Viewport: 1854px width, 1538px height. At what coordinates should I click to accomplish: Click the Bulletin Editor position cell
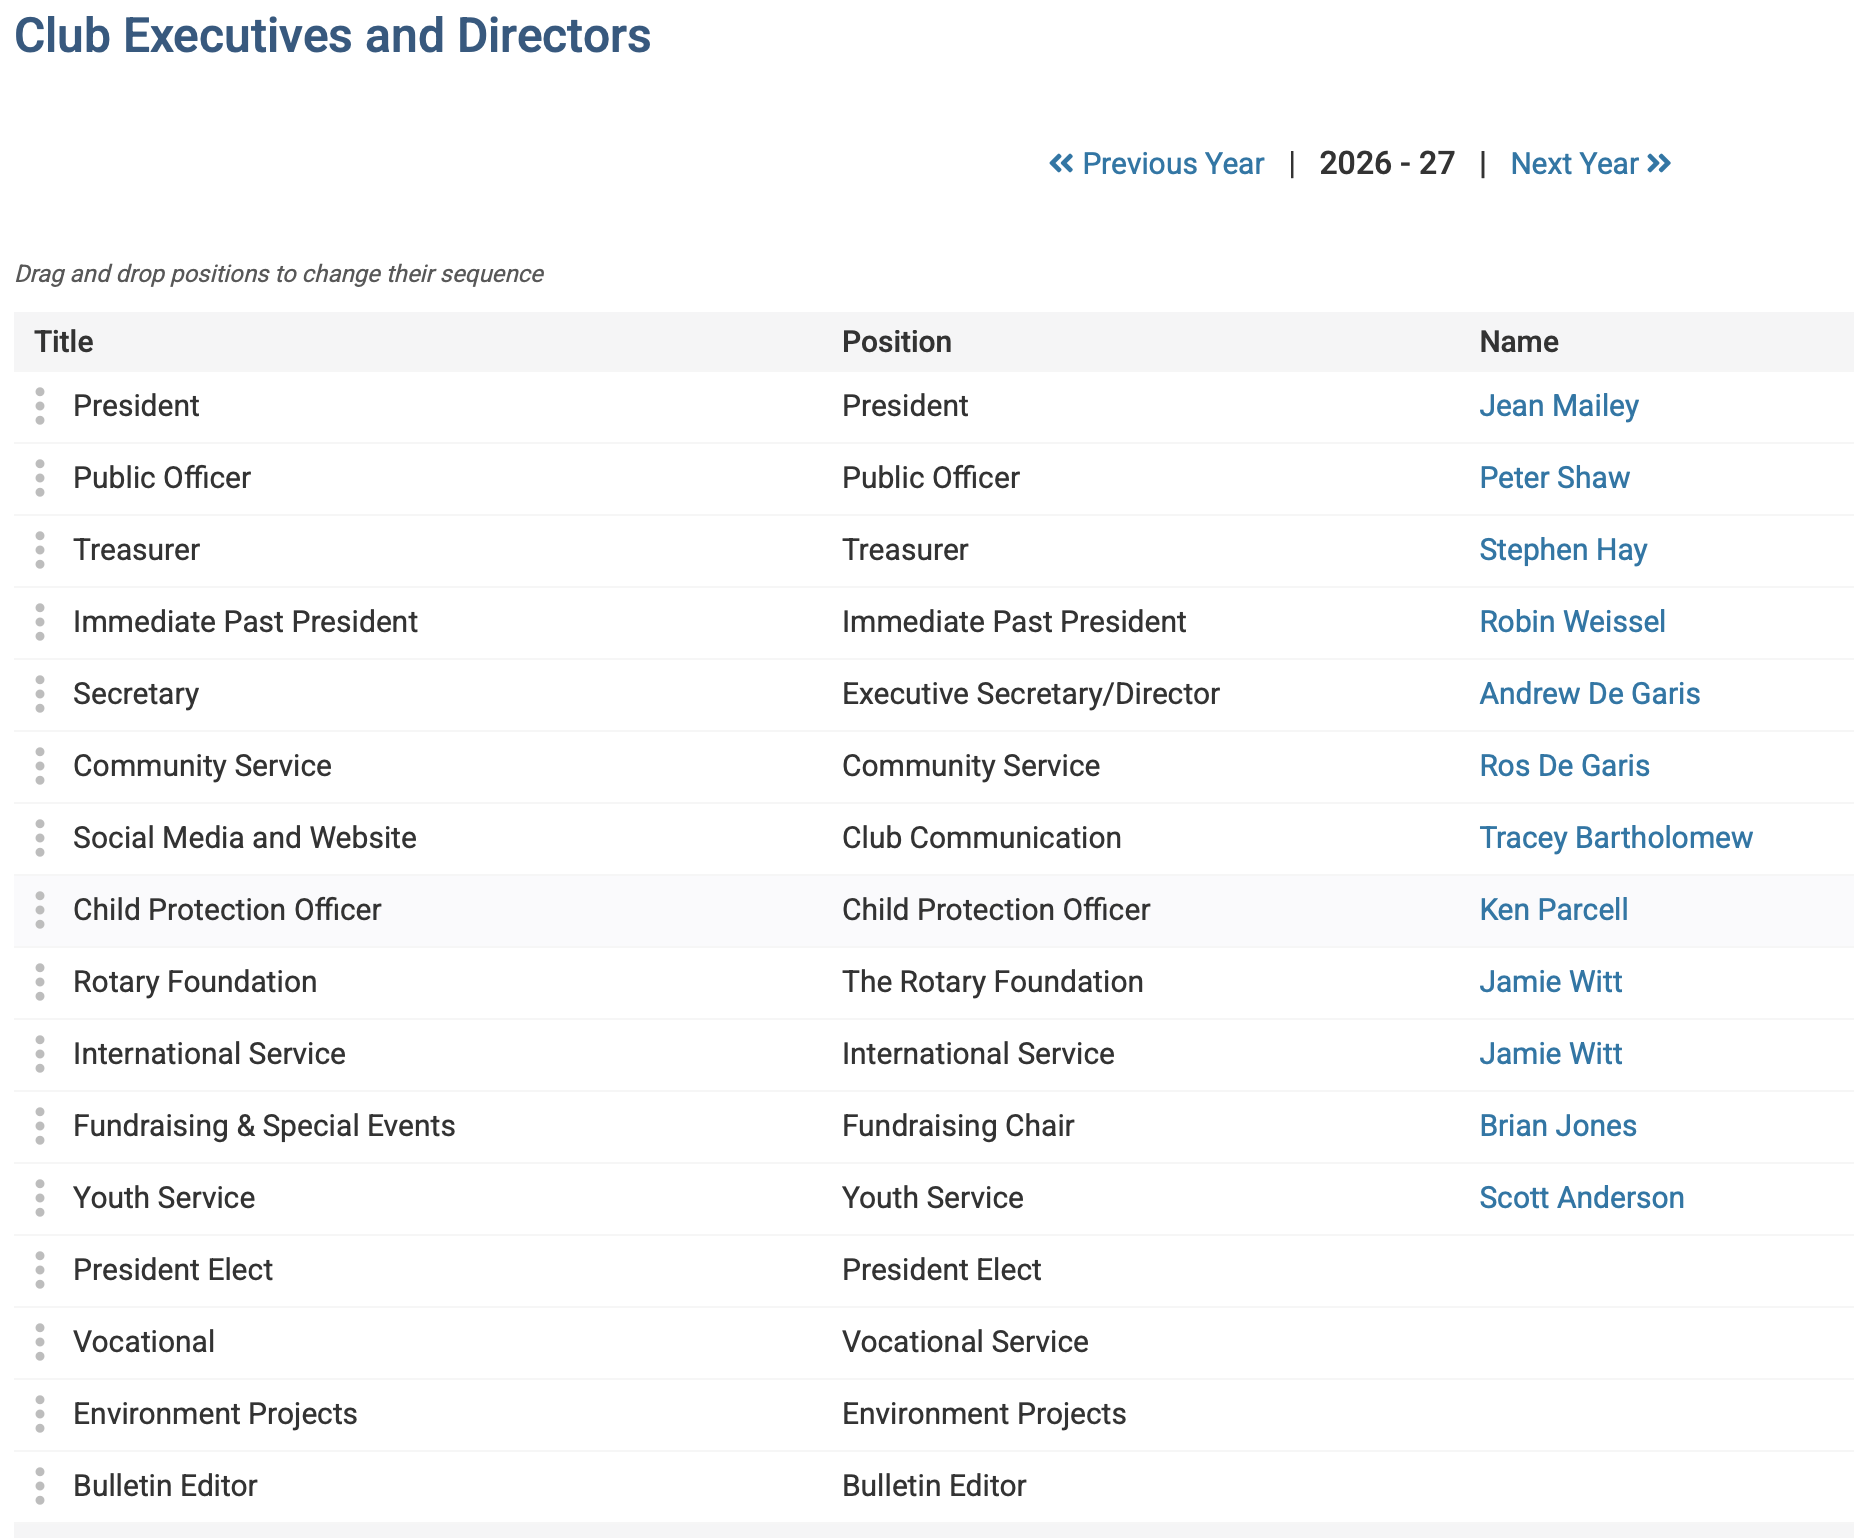tap(934, 1486)
